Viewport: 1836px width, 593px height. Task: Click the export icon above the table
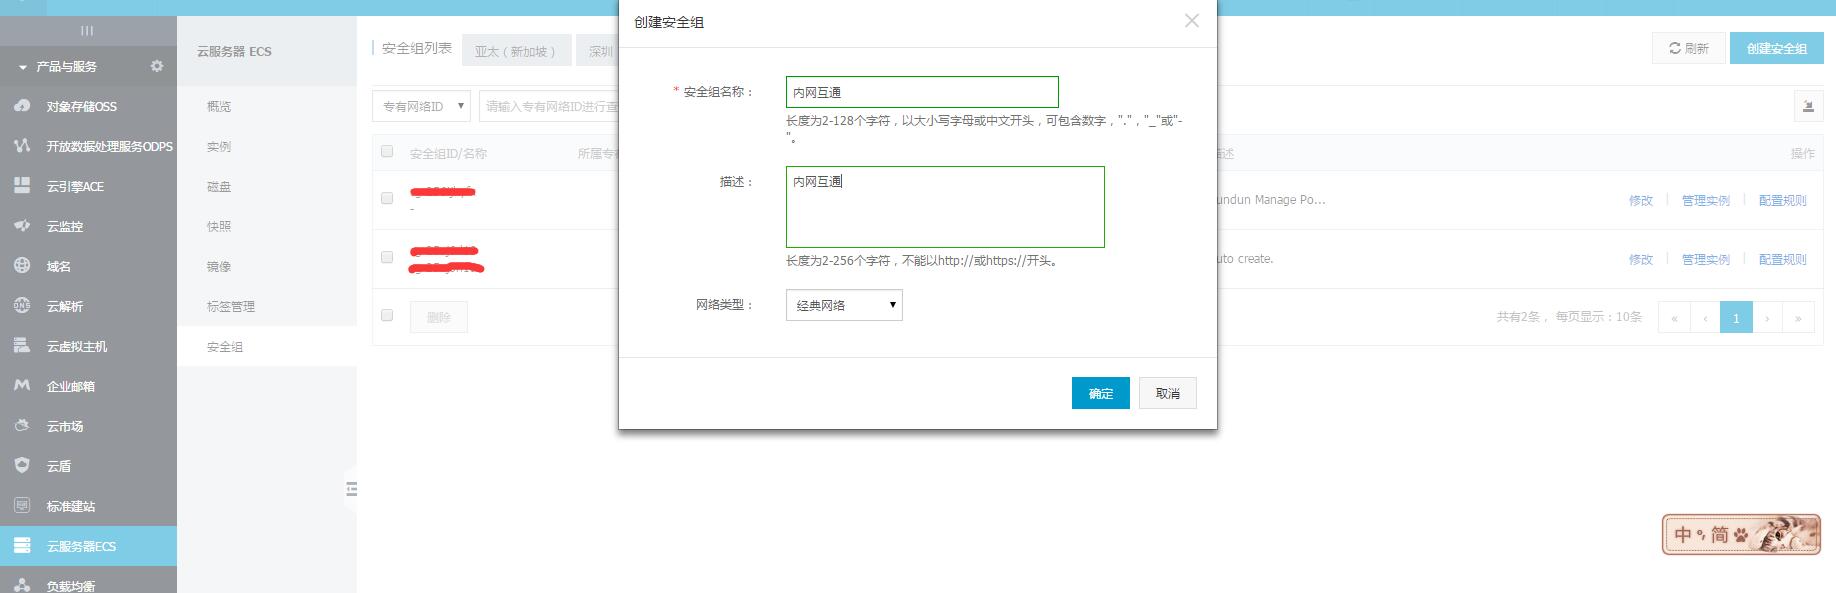click(x=1807, y=106)
